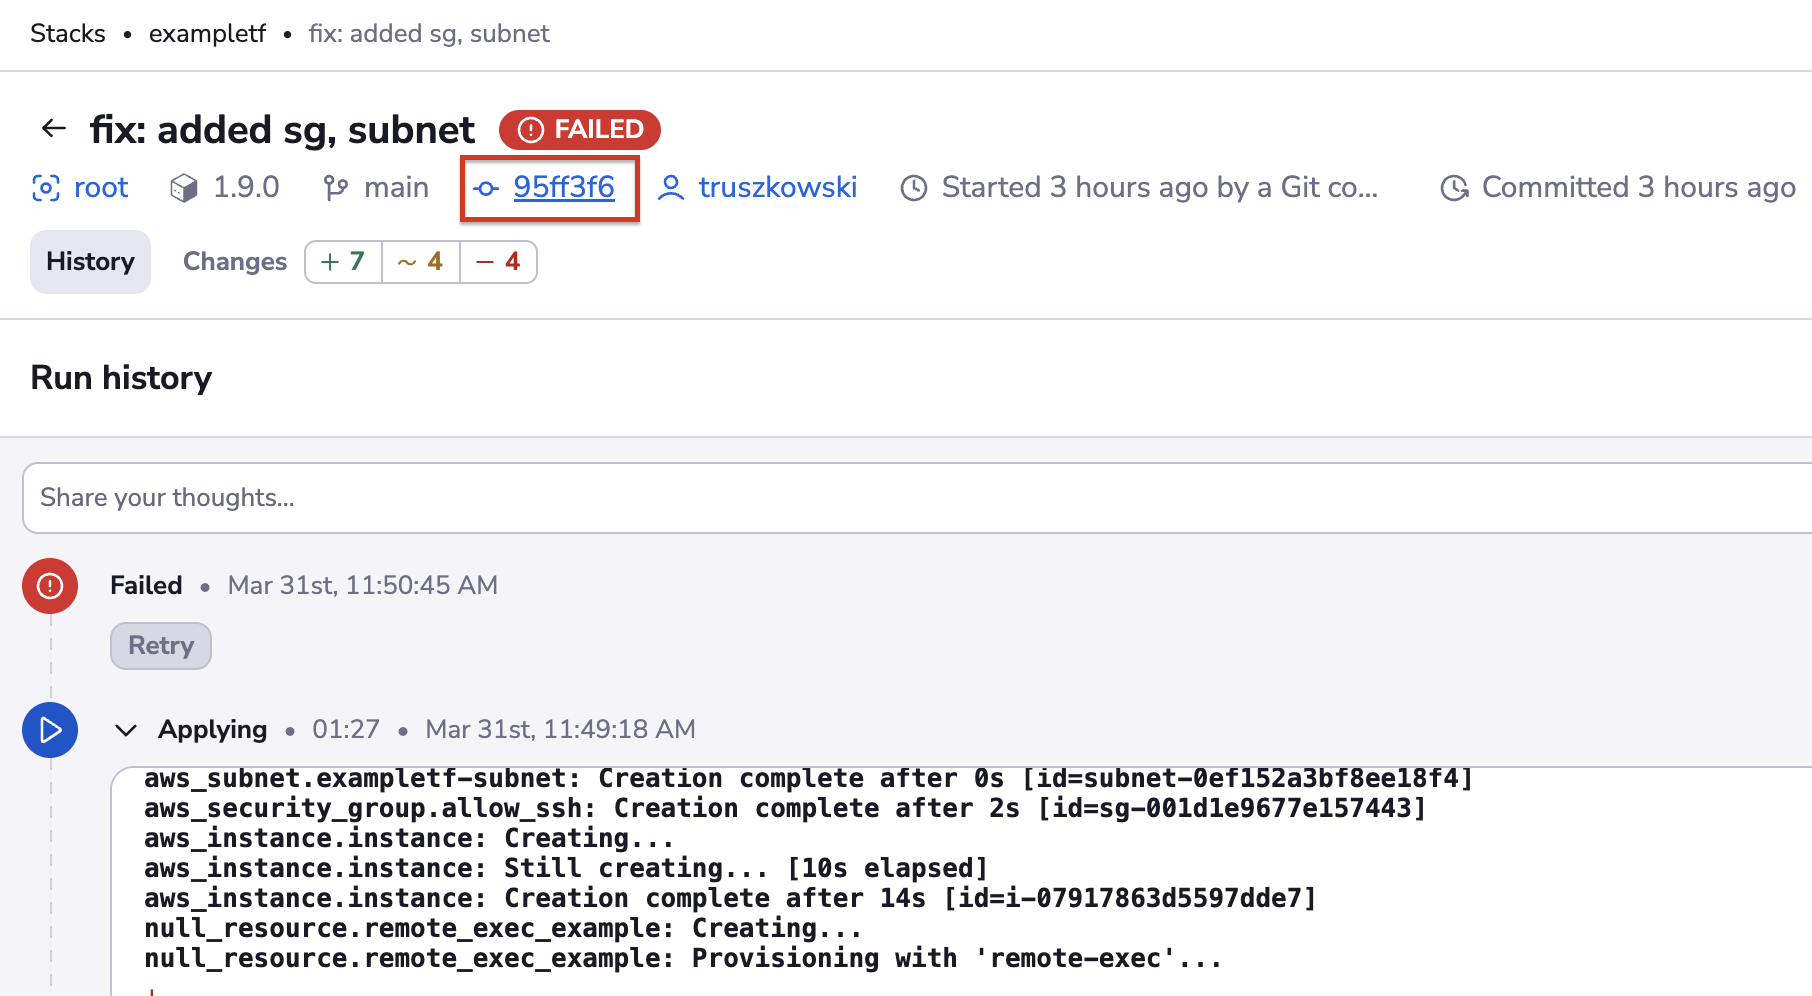The image size is (1812, 996).
Task: Select the History tab
Action: [90, 261]
